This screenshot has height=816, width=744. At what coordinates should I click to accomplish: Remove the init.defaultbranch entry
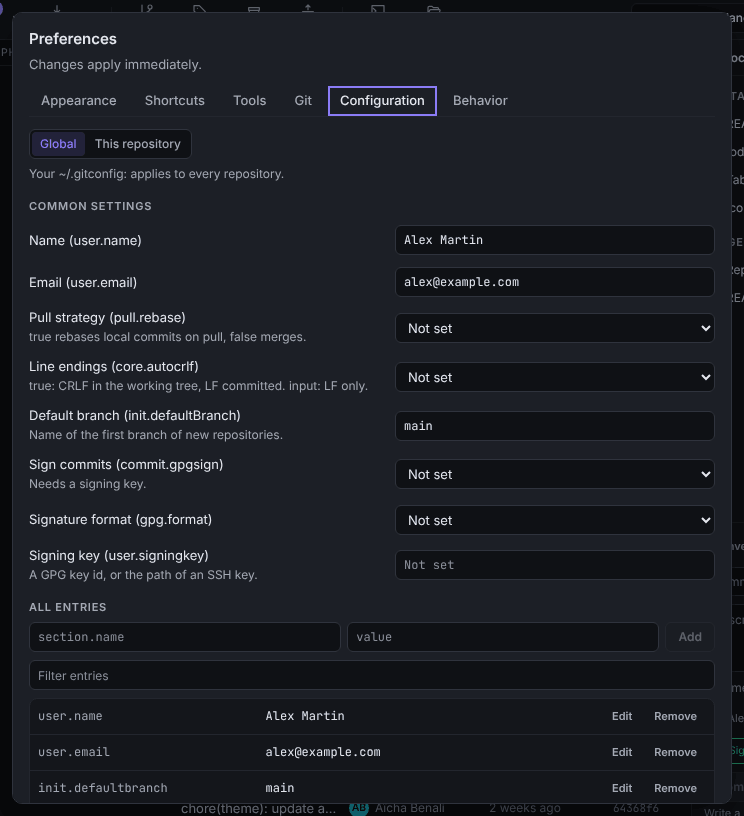pyautogui.click(x=675, y=788)
